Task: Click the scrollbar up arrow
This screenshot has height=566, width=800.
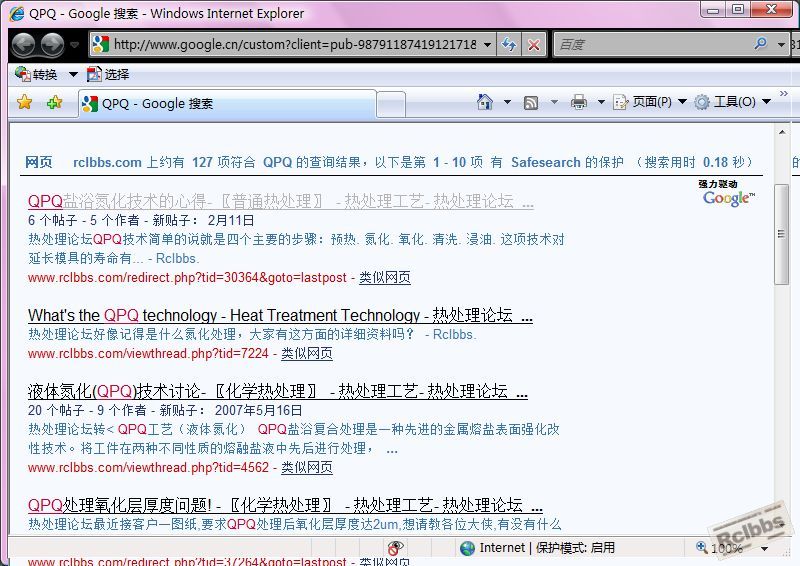Action: [x=782, y=132]
